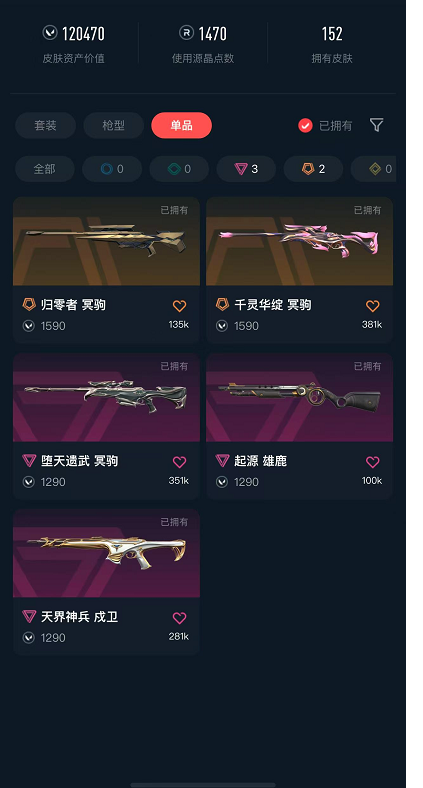Open the filter funnel icon
423x788 pixels.
(x=376, y=125)
